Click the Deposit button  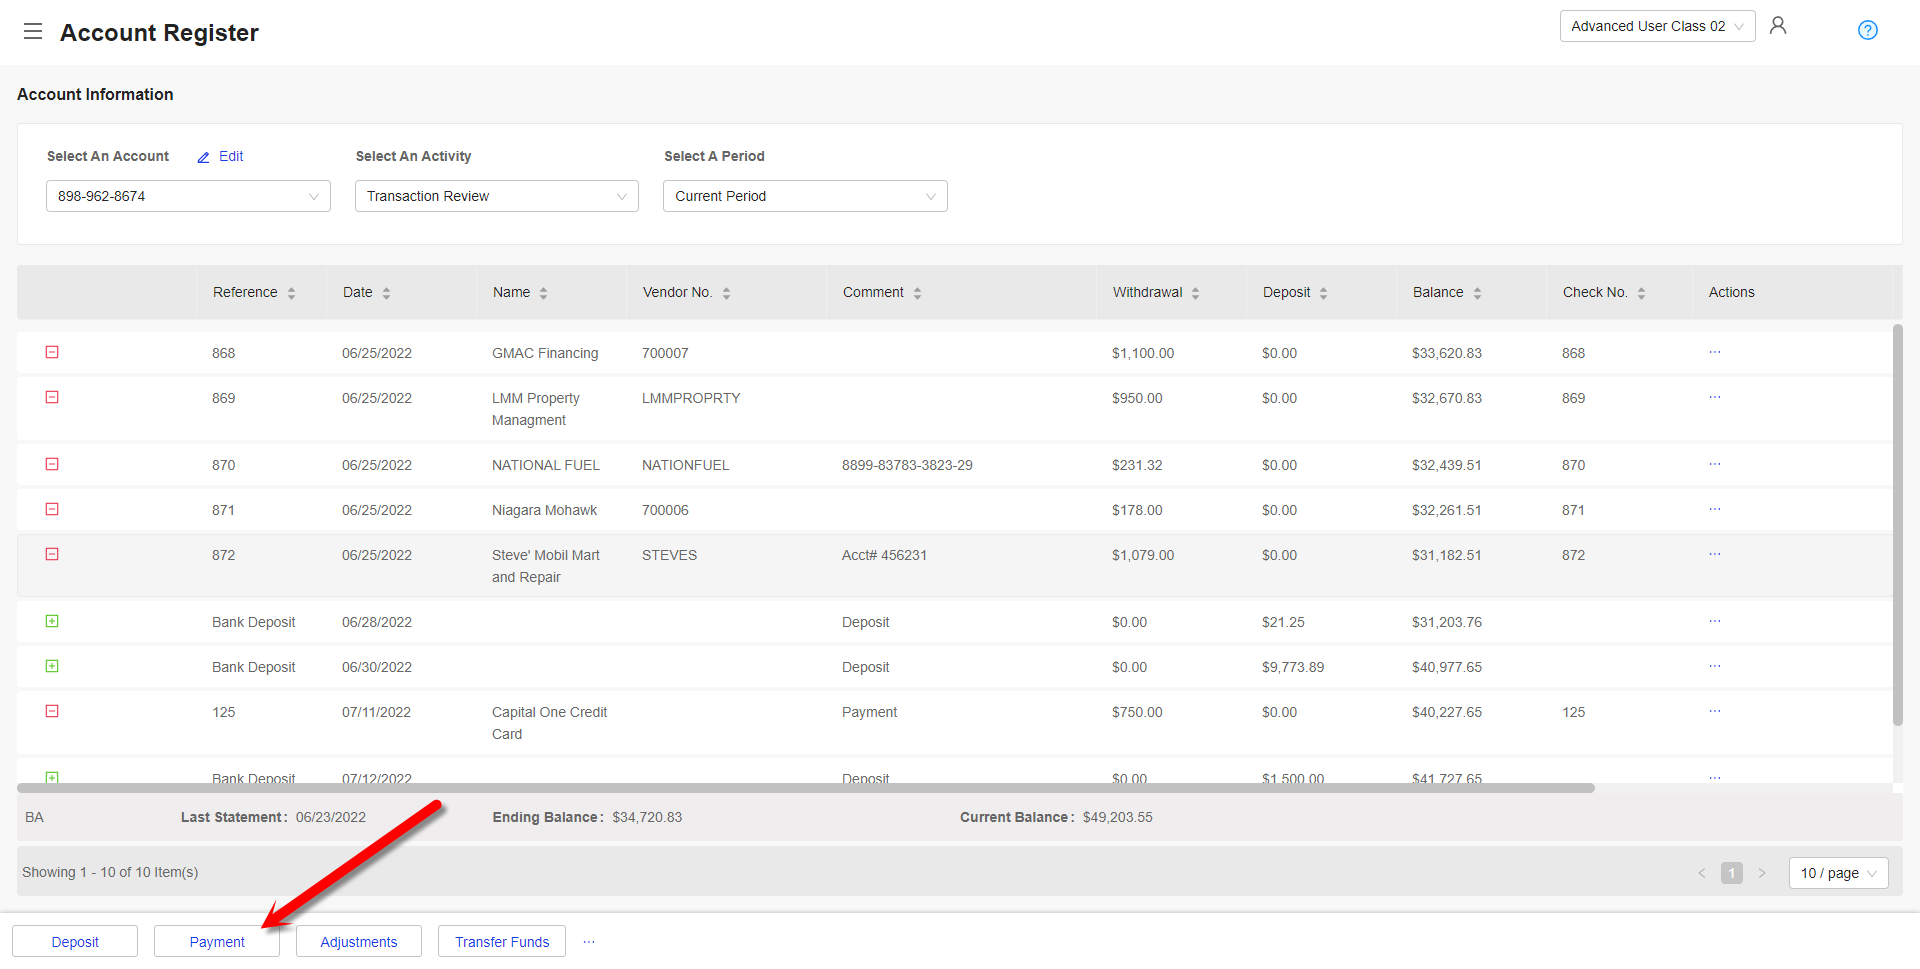coord(75,942)
